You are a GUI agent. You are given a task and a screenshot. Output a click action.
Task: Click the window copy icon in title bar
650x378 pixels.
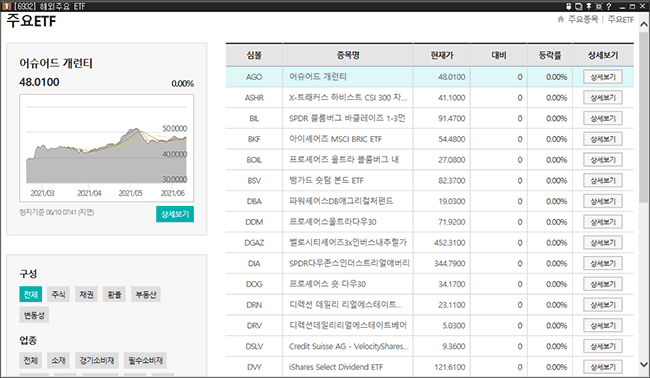(x=579, y=6)
